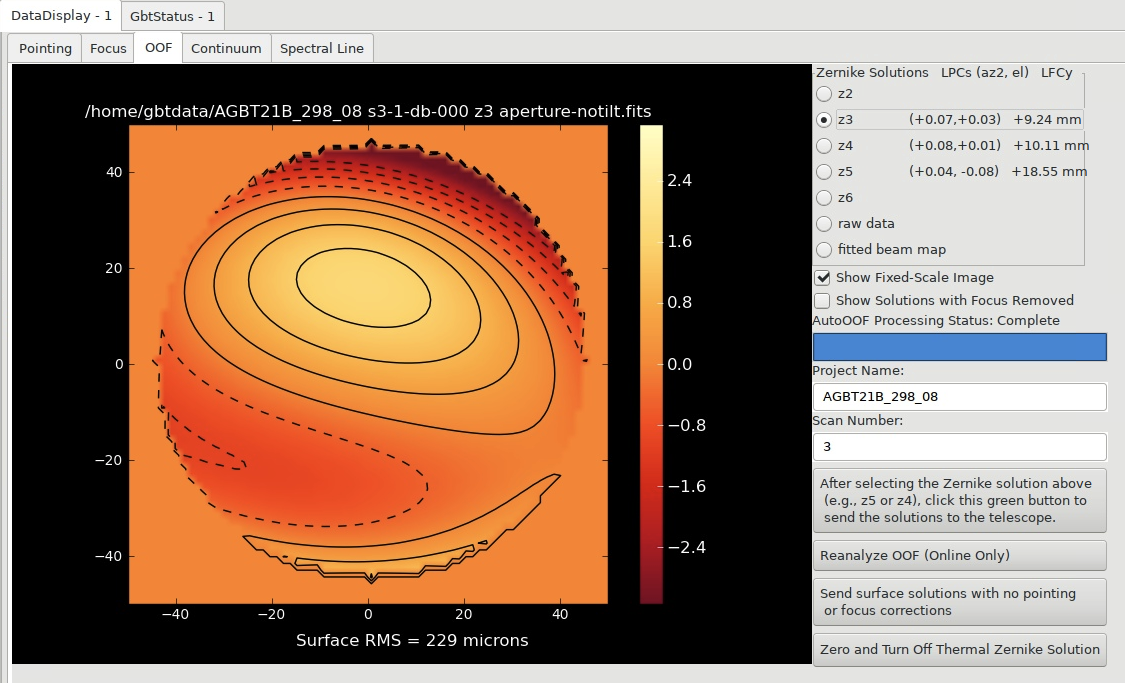Open the Continuum tab
Image resolution: width=1125 pixels, height=683 pixels.
click(226, 48)
